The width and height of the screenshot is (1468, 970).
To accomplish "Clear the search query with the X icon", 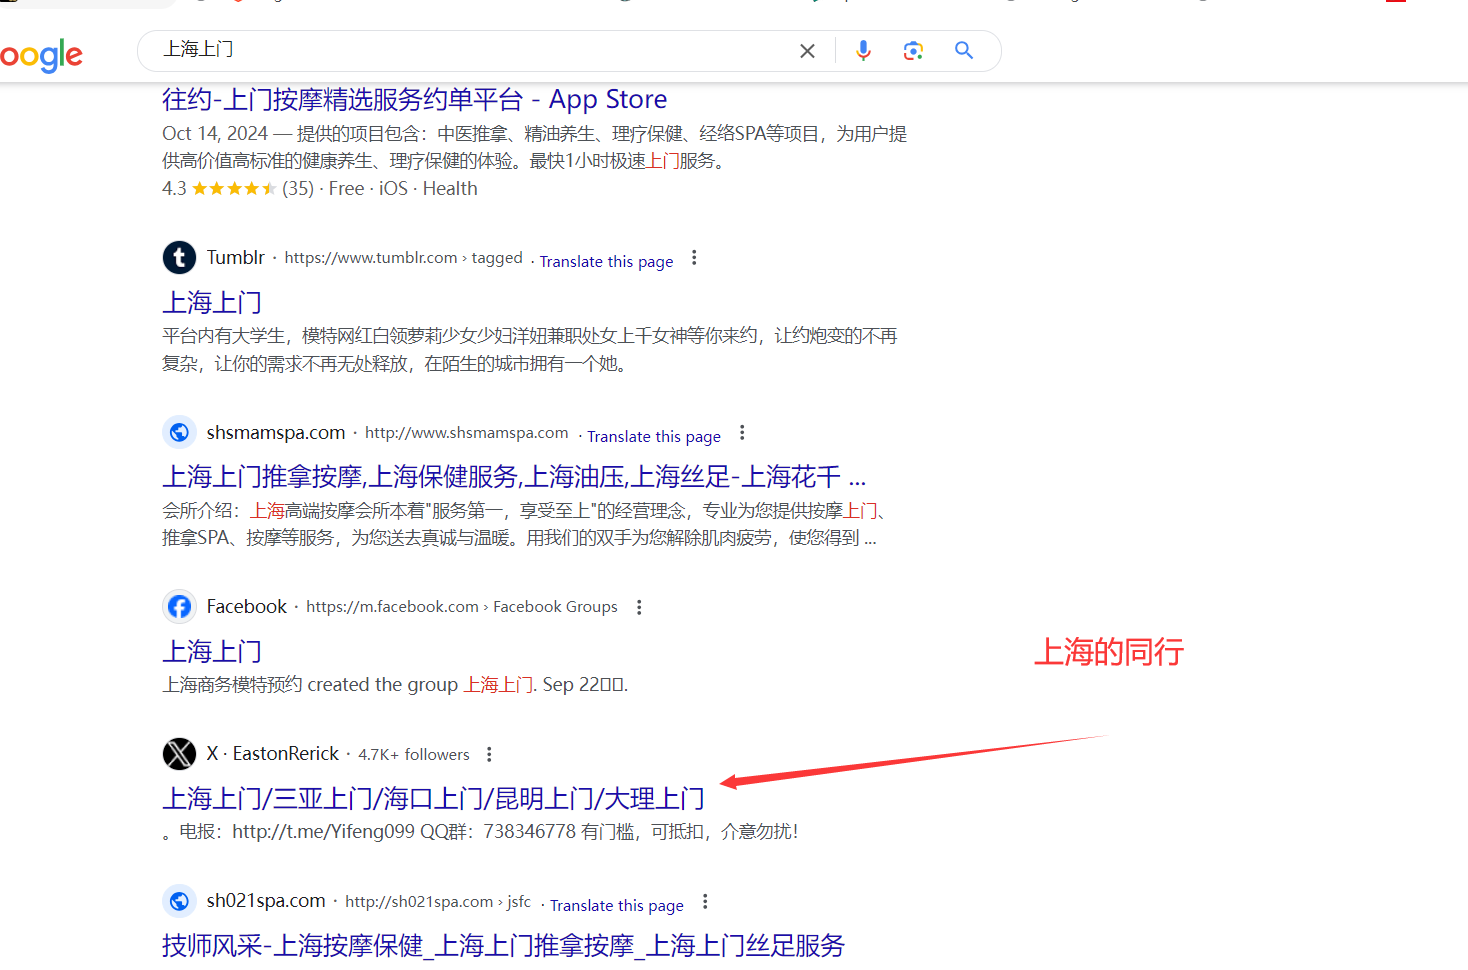I will coord(807,50).
